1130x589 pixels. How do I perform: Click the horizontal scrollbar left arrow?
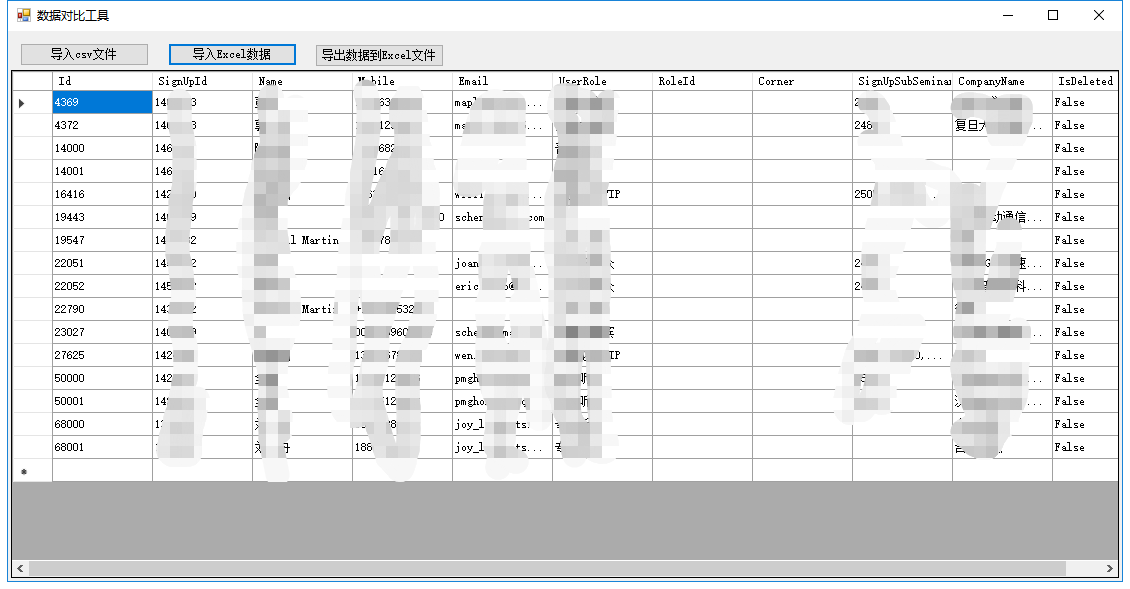(x=20, y=569)
